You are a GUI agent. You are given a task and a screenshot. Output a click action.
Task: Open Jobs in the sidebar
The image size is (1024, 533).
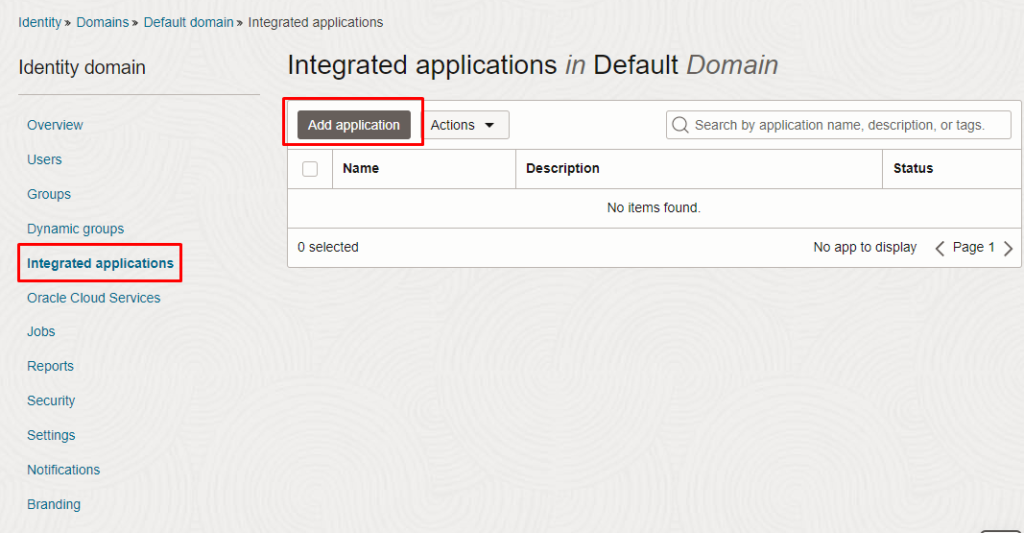coord(41,332)
